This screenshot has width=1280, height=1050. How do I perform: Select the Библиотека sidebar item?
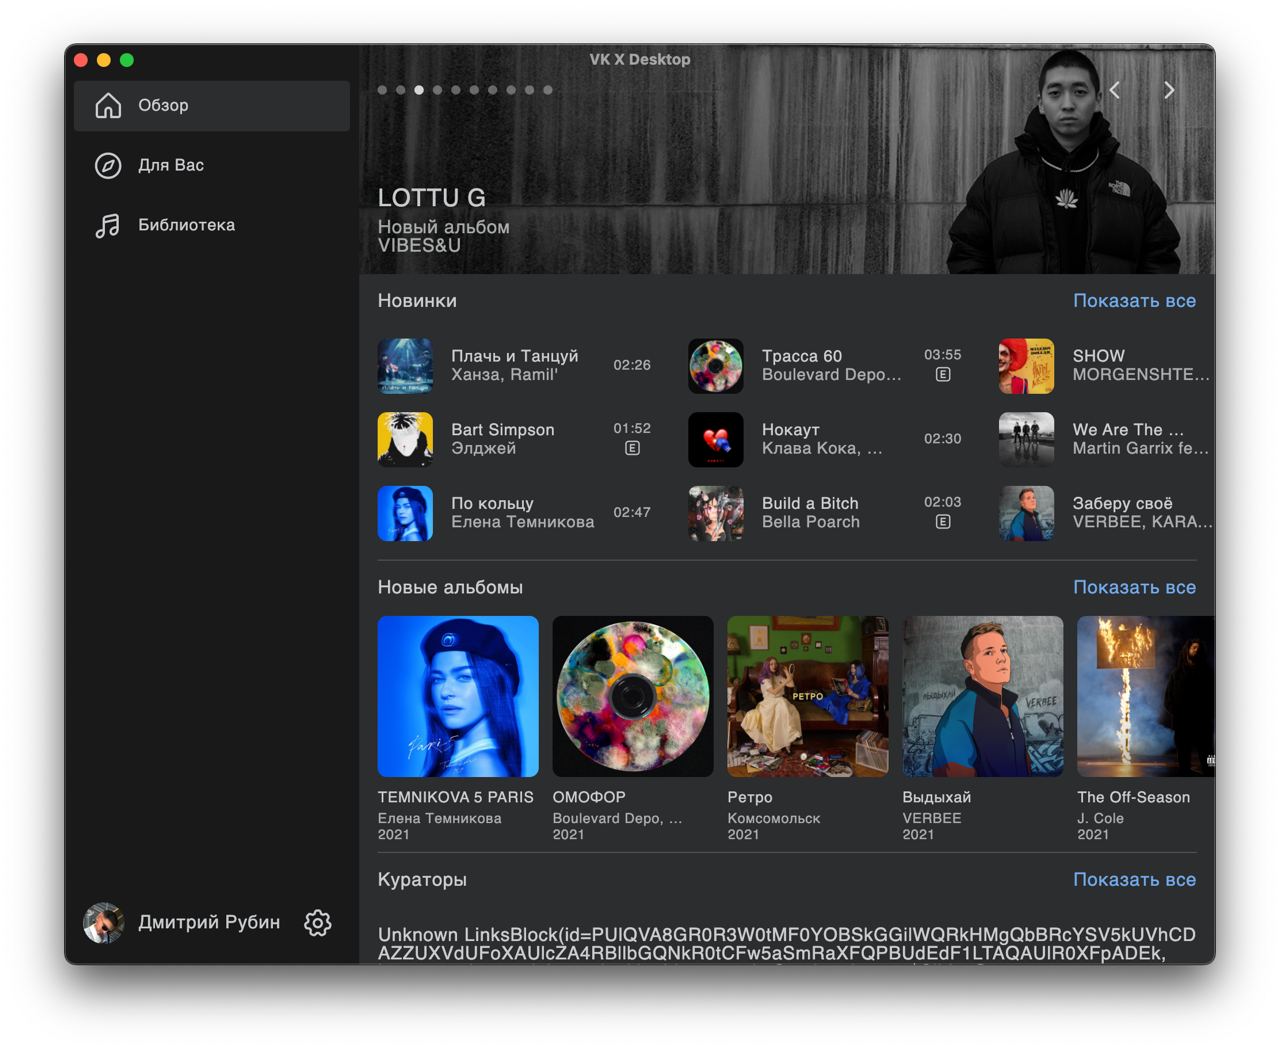pos(212,225)
